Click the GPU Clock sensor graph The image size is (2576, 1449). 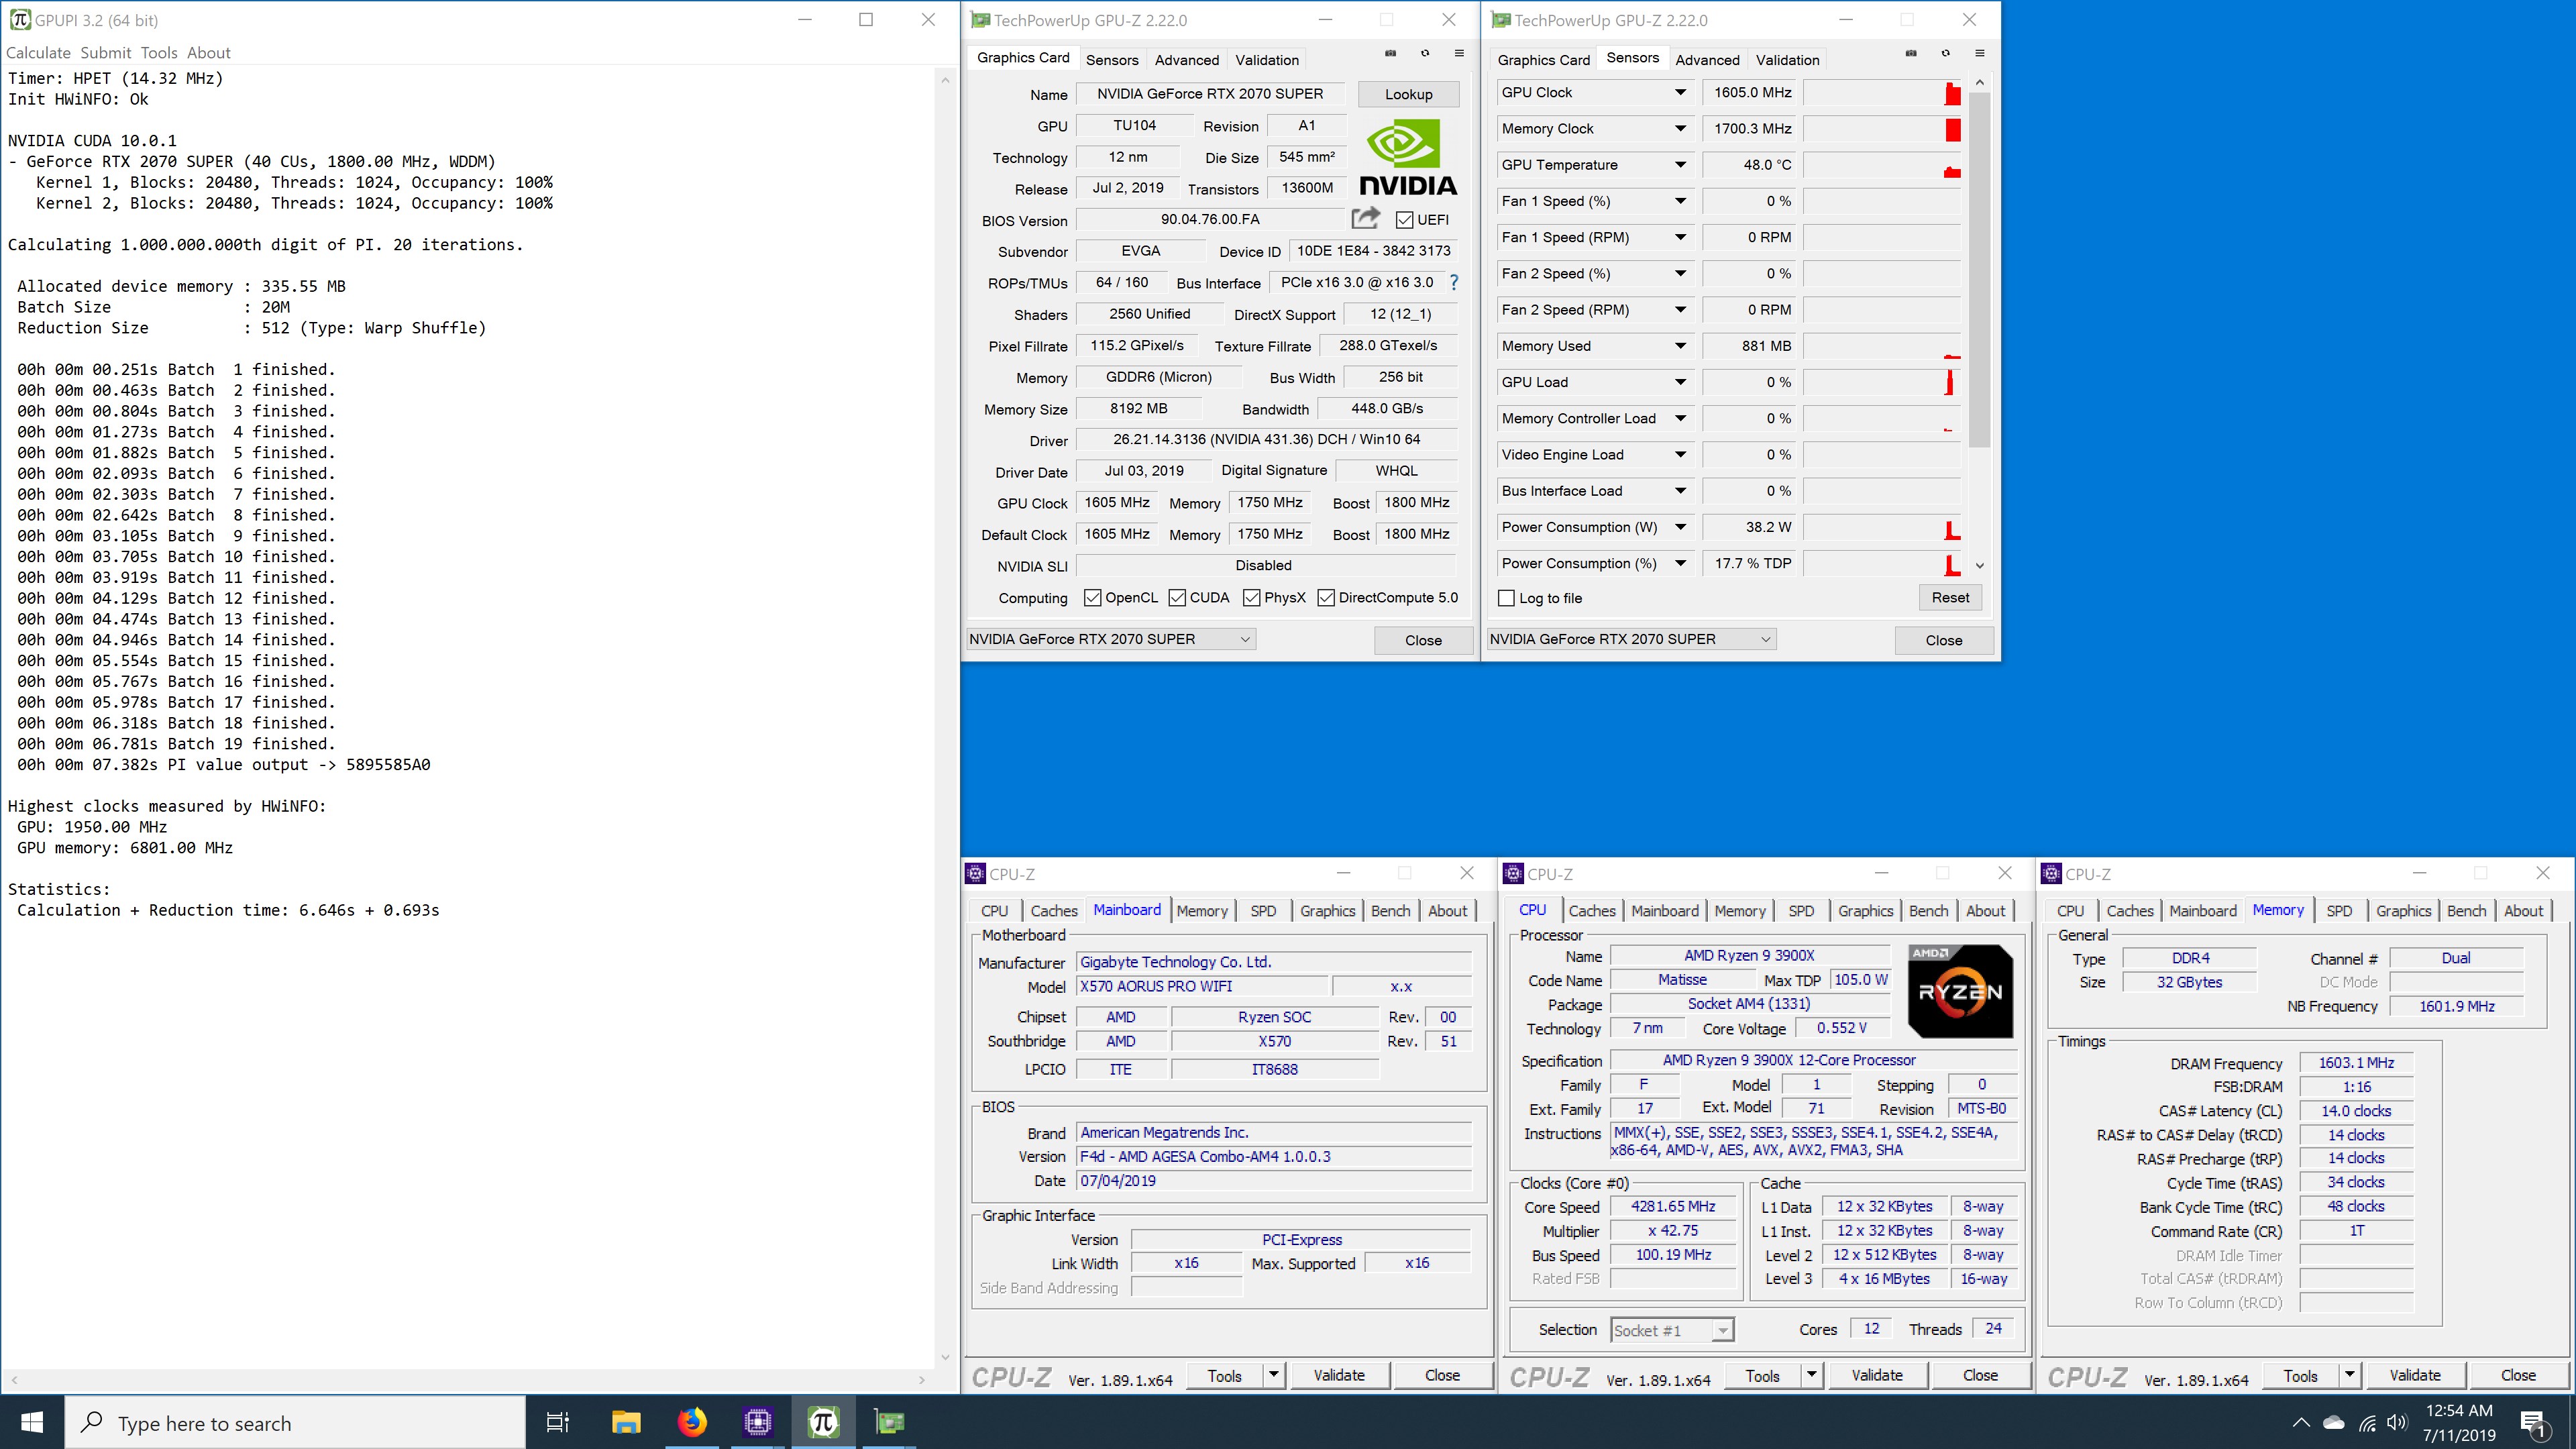click(1882, 92)
